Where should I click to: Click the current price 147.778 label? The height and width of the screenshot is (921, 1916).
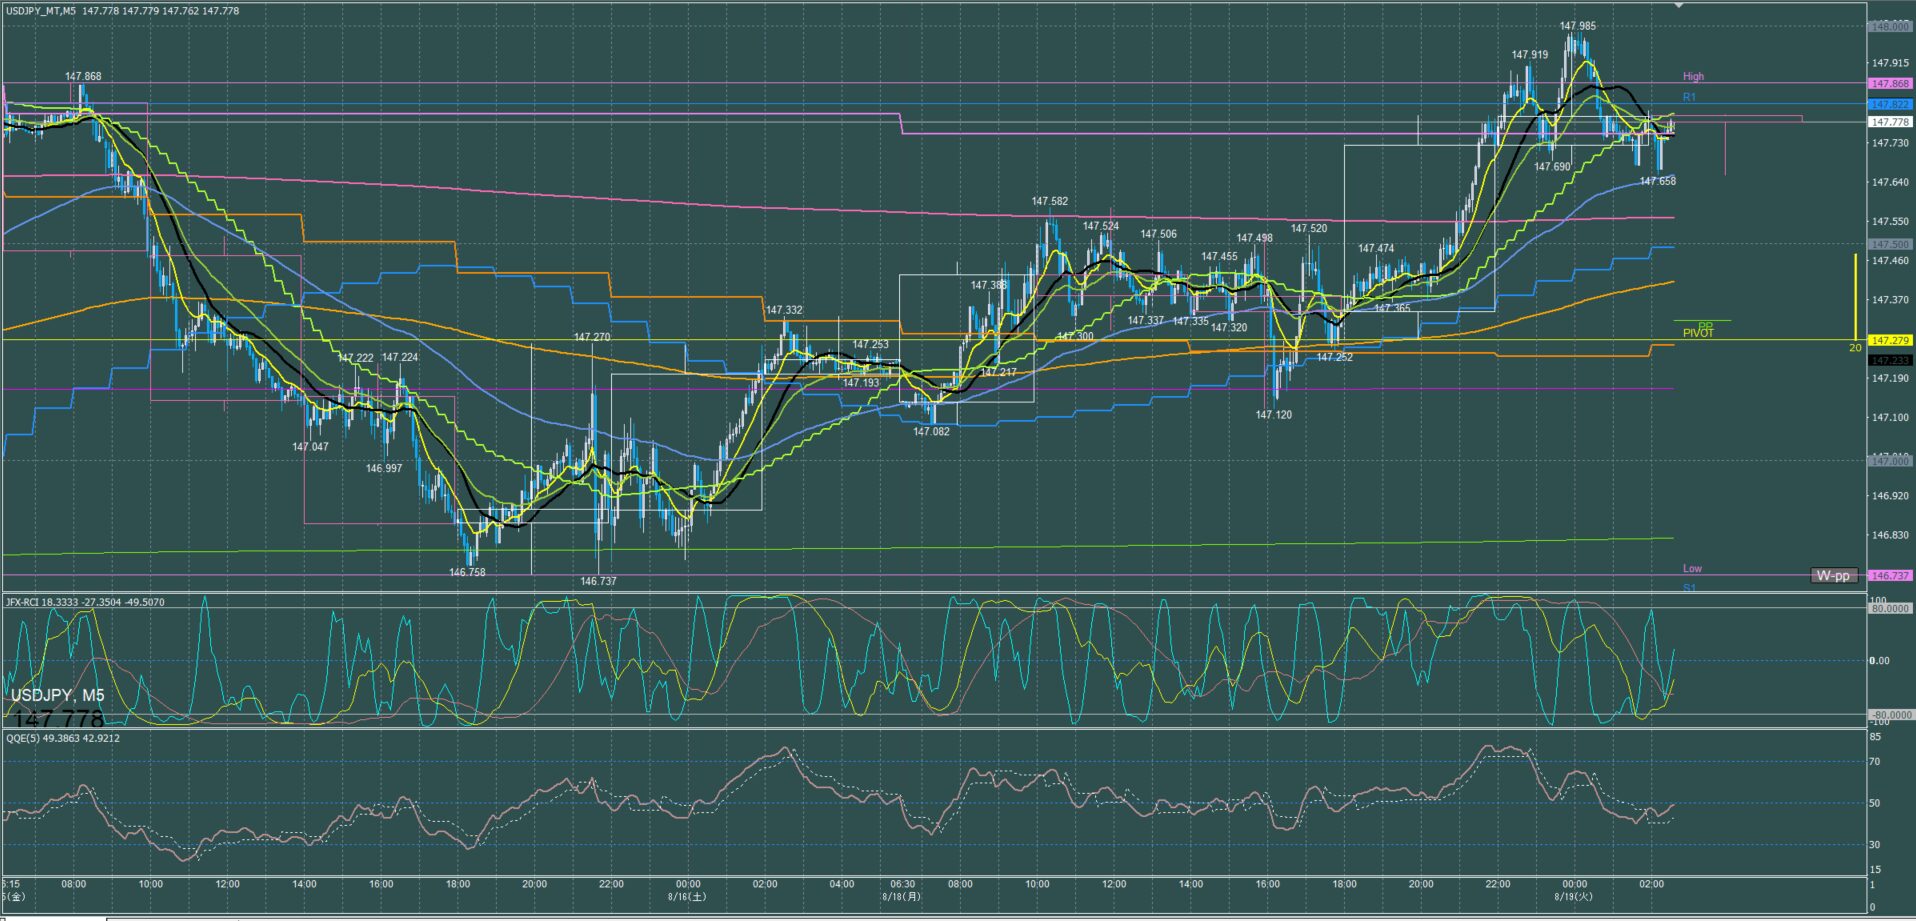click(1890, 122)
